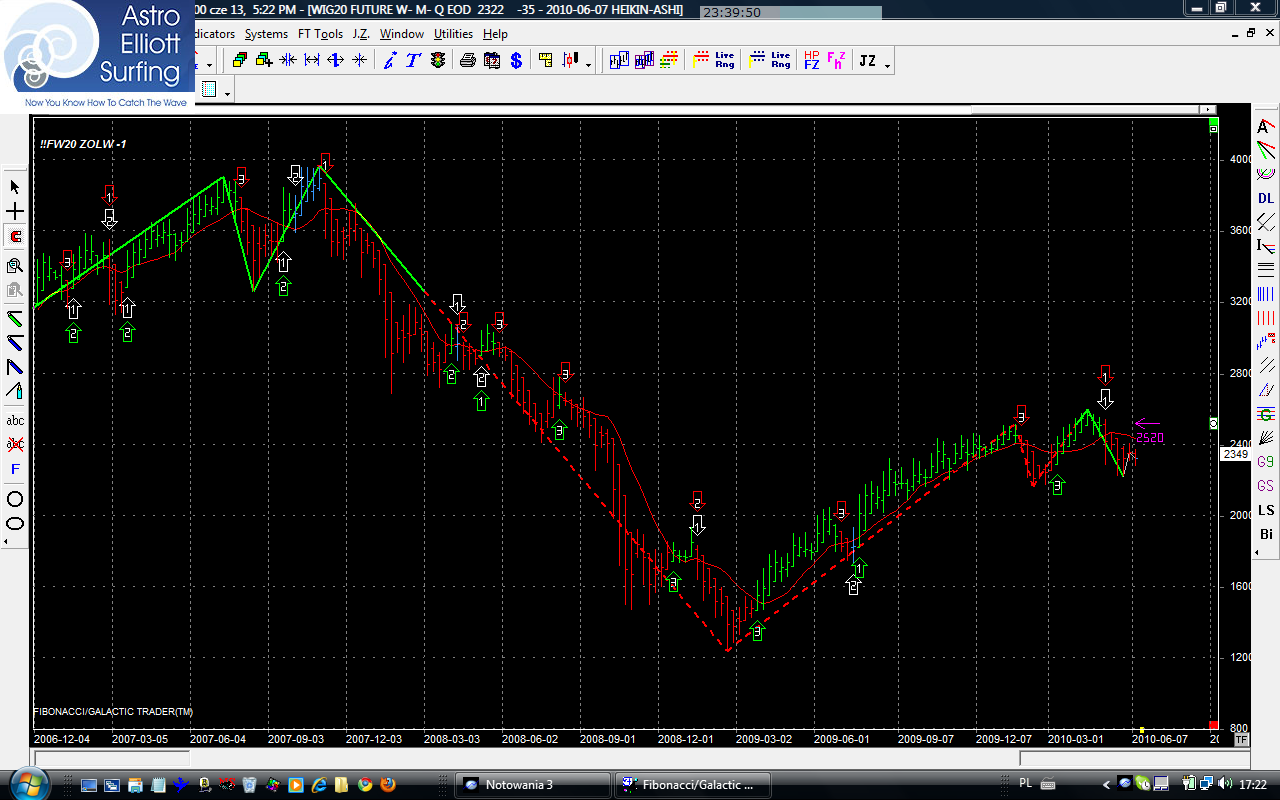Expand the candlestick chart type dropdown

[588, 64]
